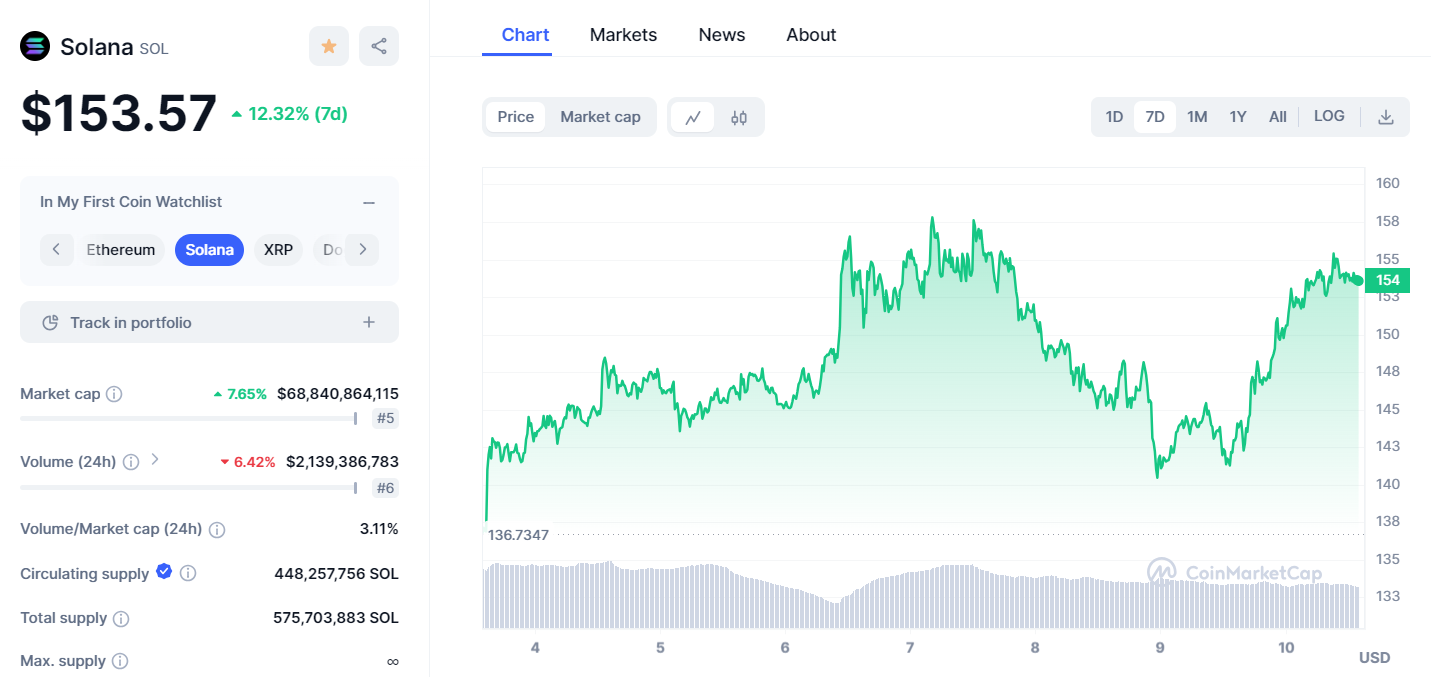Collapse the My First Coin Watchlist panel

point(369,202)
